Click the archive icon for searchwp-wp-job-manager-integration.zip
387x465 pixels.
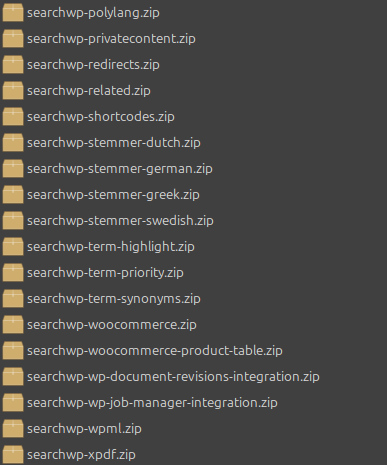[13, 403]
